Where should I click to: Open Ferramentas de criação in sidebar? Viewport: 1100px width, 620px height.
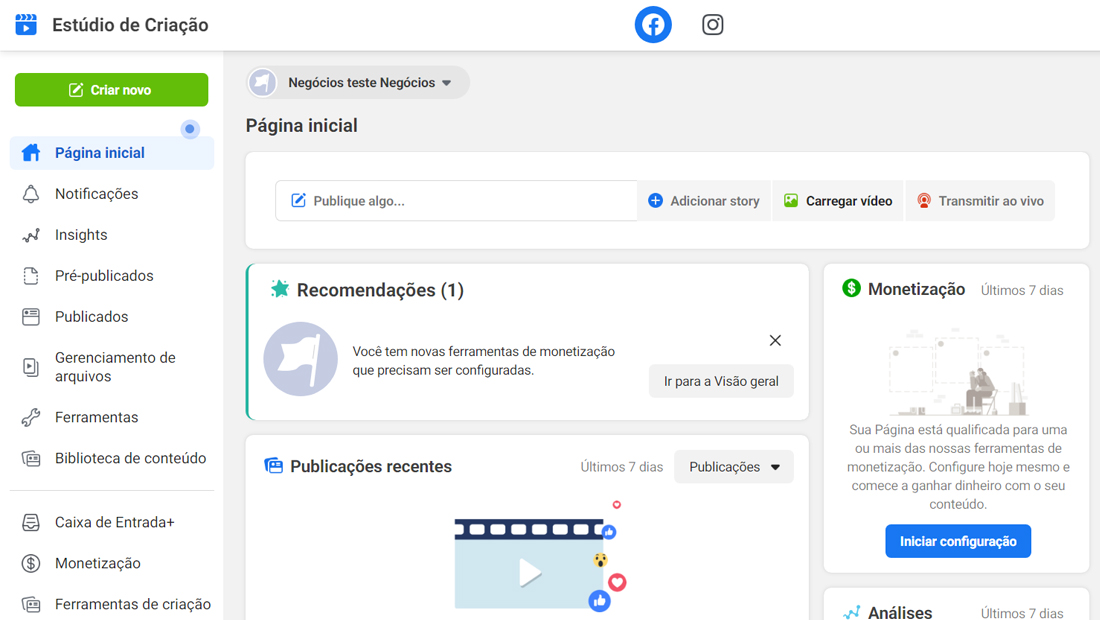pyautogui.click(x=112, y=605)
